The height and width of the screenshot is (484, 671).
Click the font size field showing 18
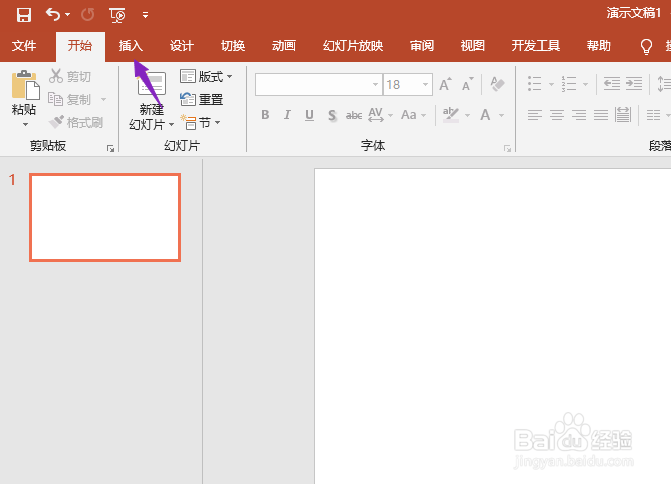click(401, 84)
